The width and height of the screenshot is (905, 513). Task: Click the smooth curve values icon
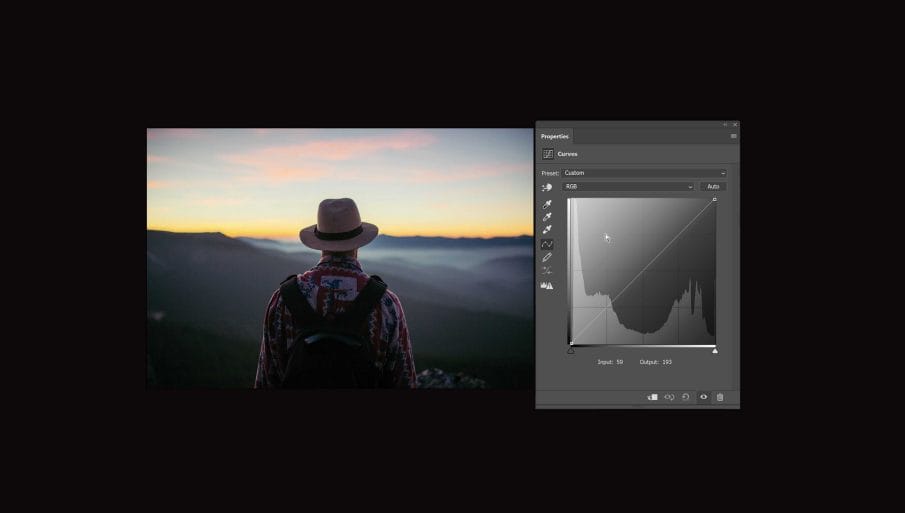547,271
